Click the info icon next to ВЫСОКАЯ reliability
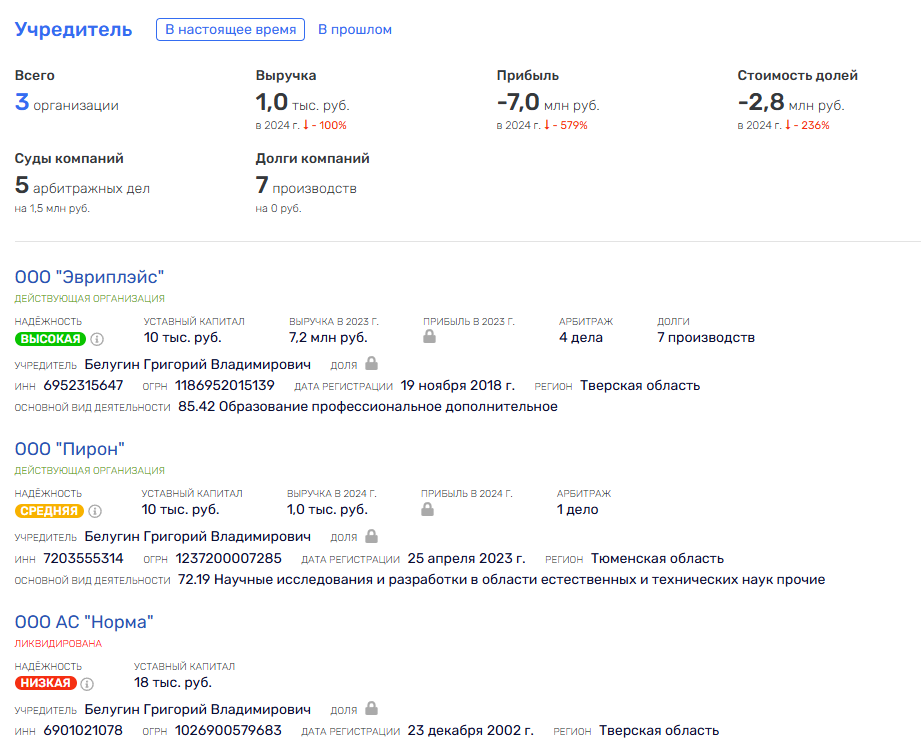This screenshot has width=921, height=743. click(98, 339)
